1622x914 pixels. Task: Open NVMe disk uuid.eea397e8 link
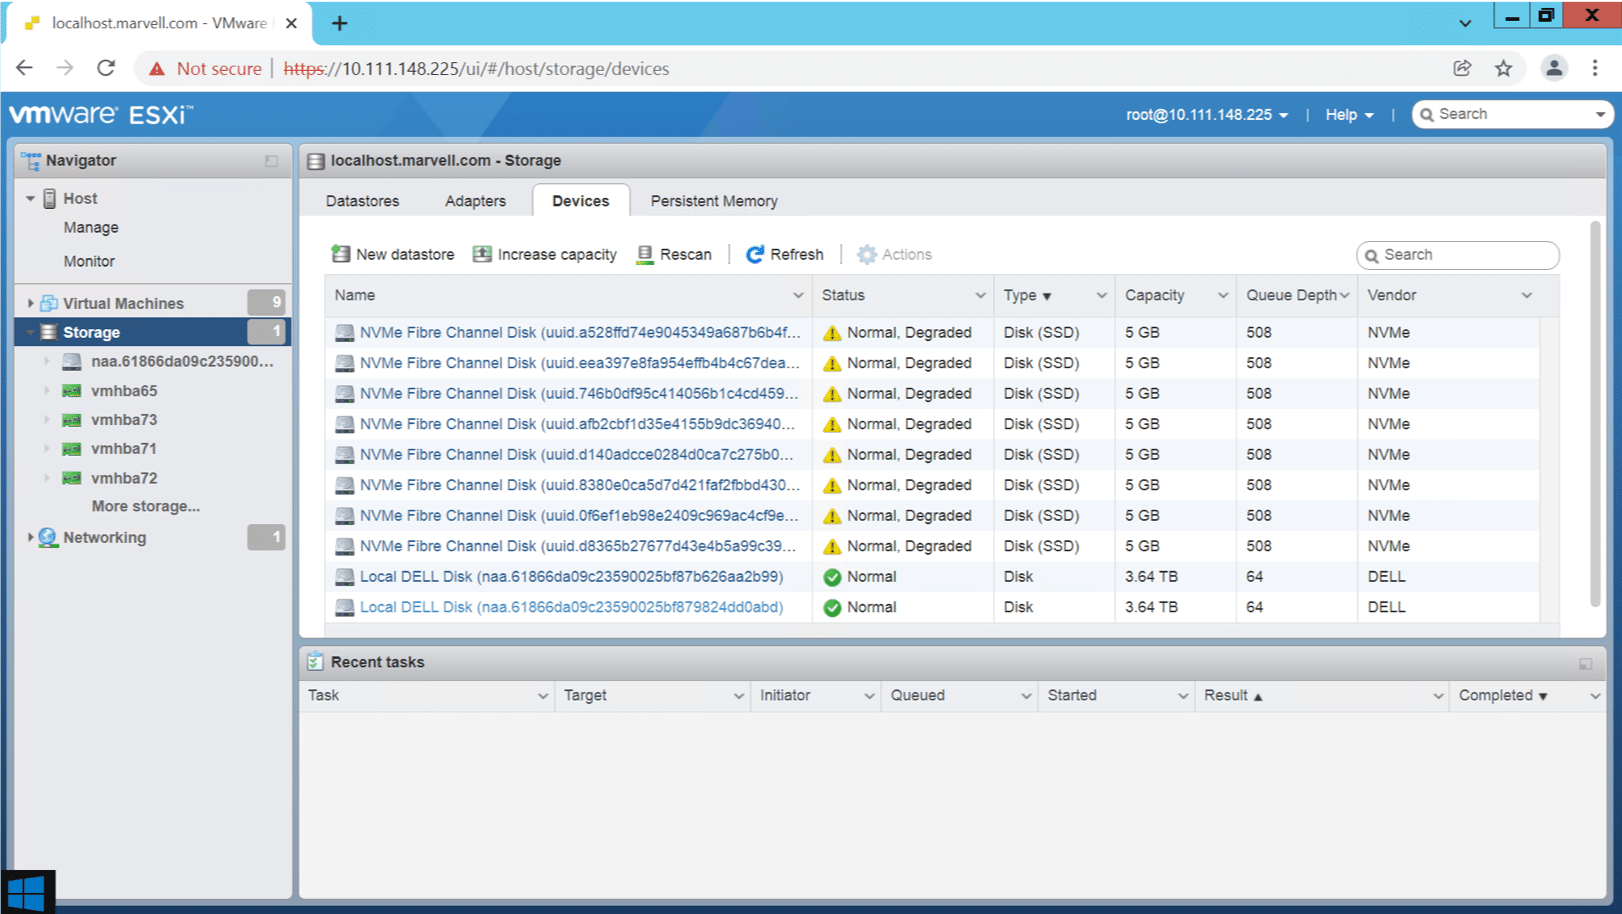[x=579, y=363]
